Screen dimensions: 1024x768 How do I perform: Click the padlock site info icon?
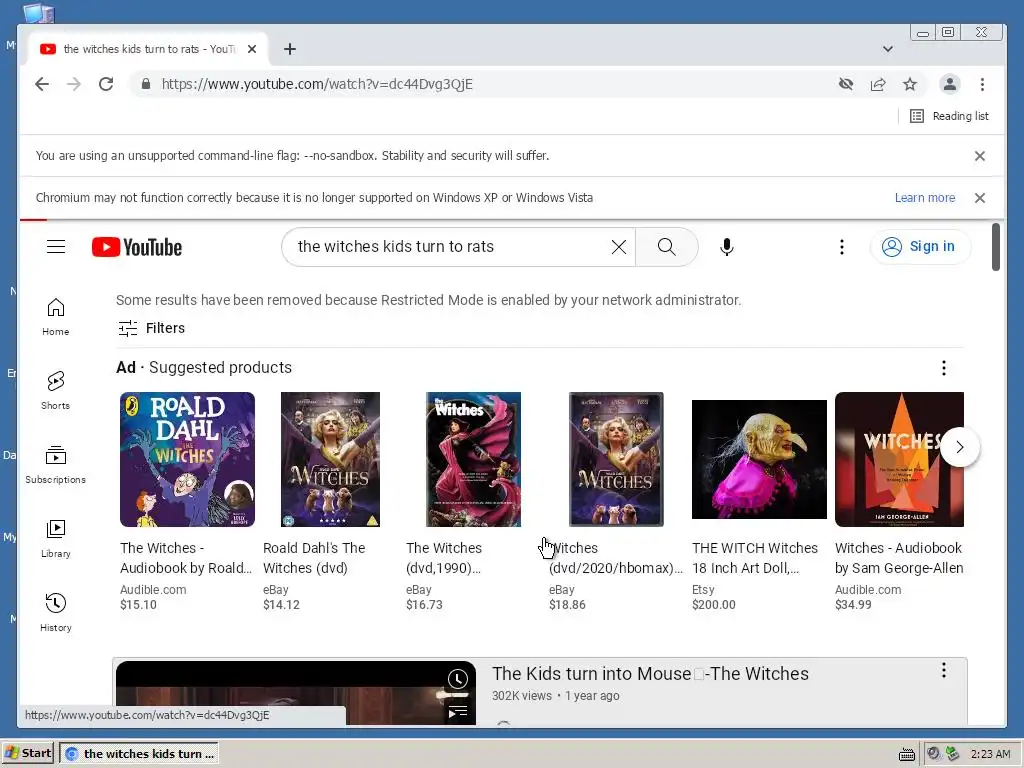[x=146, y=84]
